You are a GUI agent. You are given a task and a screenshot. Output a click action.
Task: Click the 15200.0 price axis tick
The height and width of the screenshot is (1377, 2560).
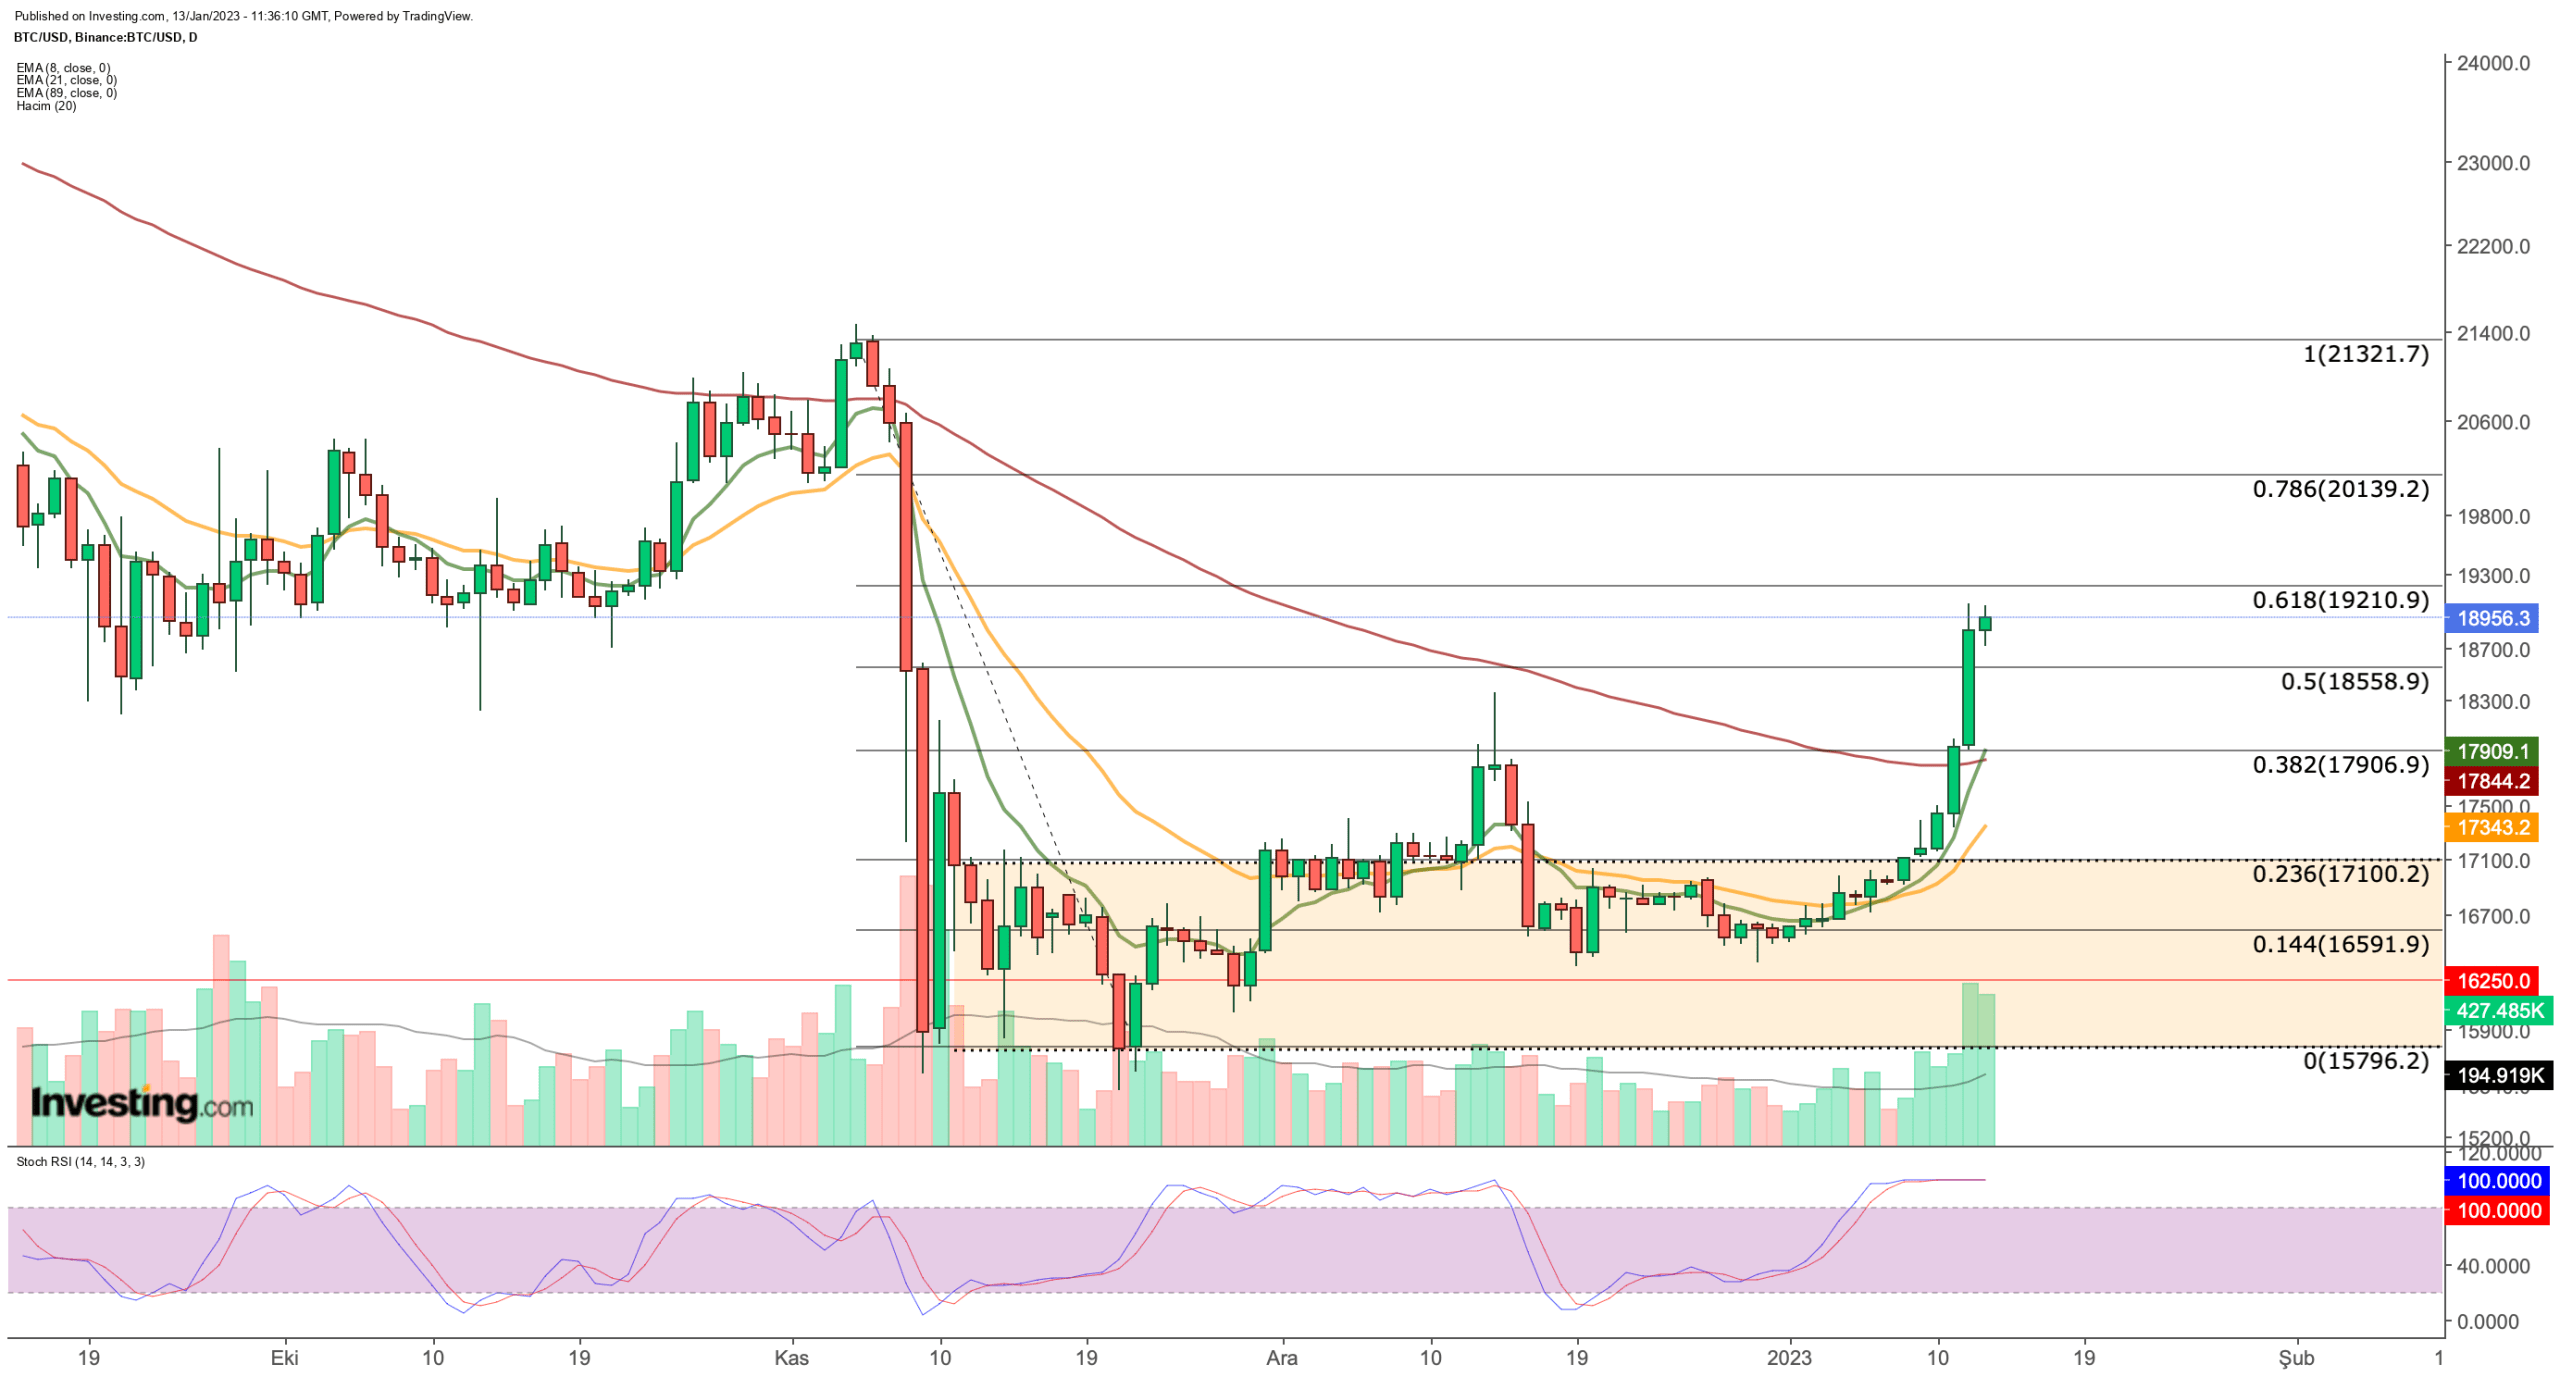pyautogui.click(x=2493, y=1138)
